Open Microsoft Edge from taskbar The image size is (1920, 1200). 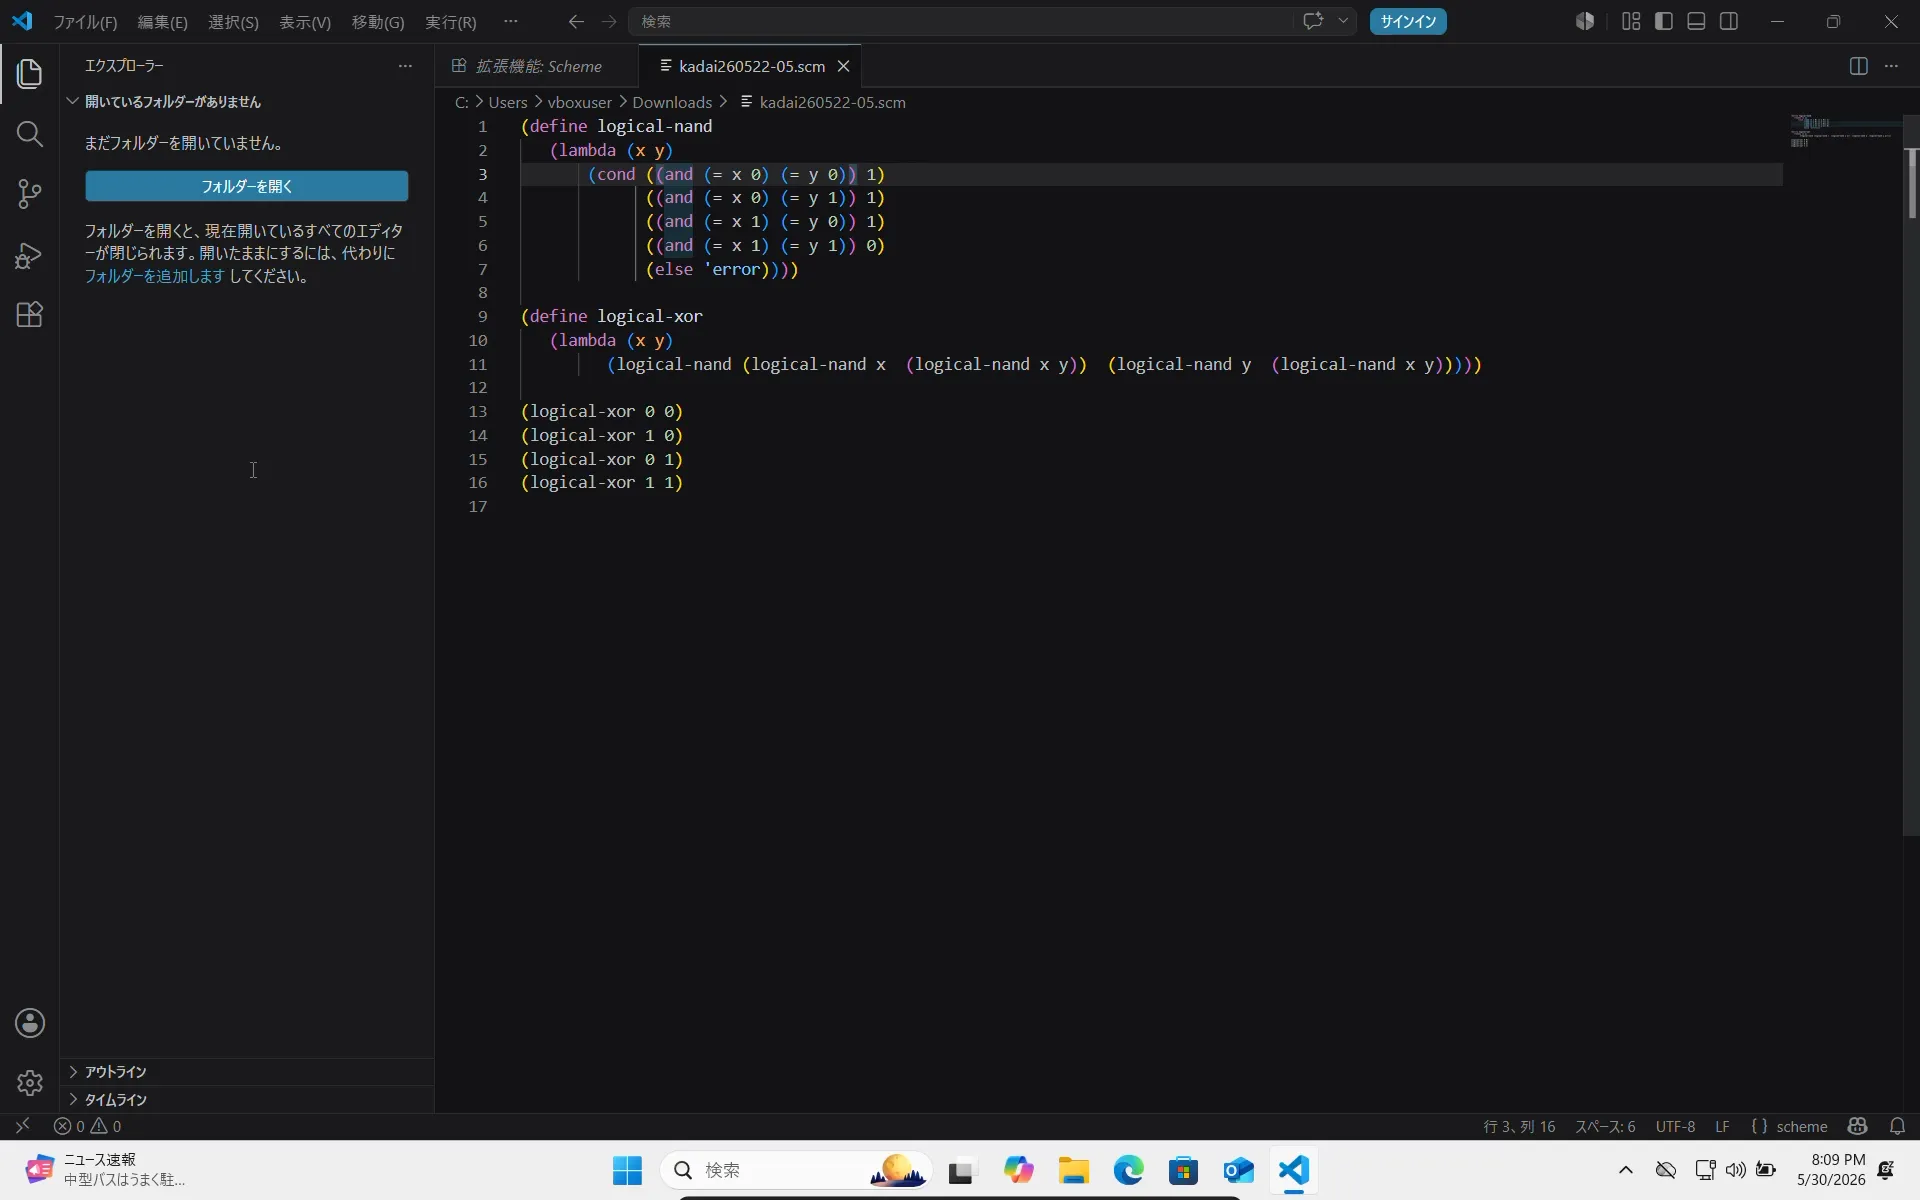[1129, 1170]
